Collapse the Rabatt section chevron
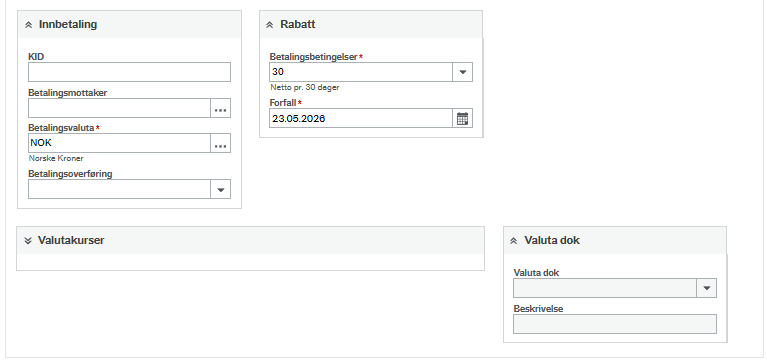The width and height of the screenshot is (767, 362). coord(270,25)
